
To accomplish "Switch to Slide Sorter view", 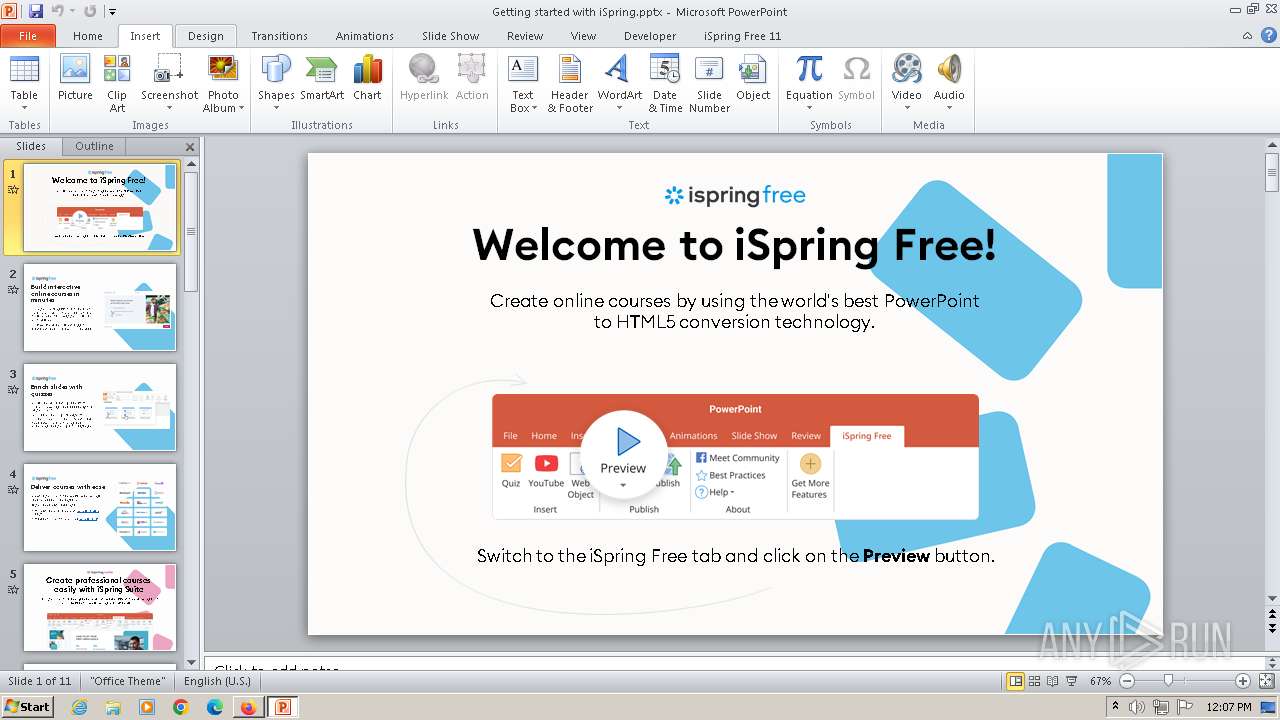I will 1035,681.
